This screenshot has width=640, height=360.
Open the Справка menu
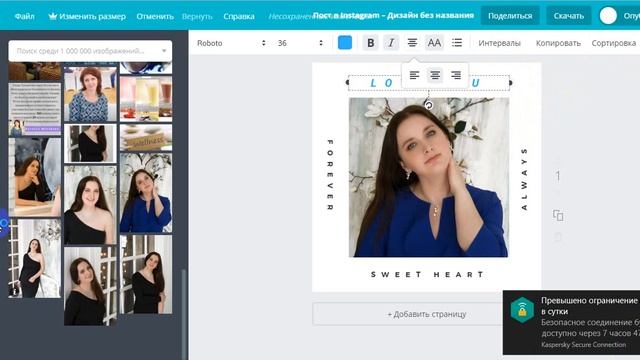click(x=239, y=16)
